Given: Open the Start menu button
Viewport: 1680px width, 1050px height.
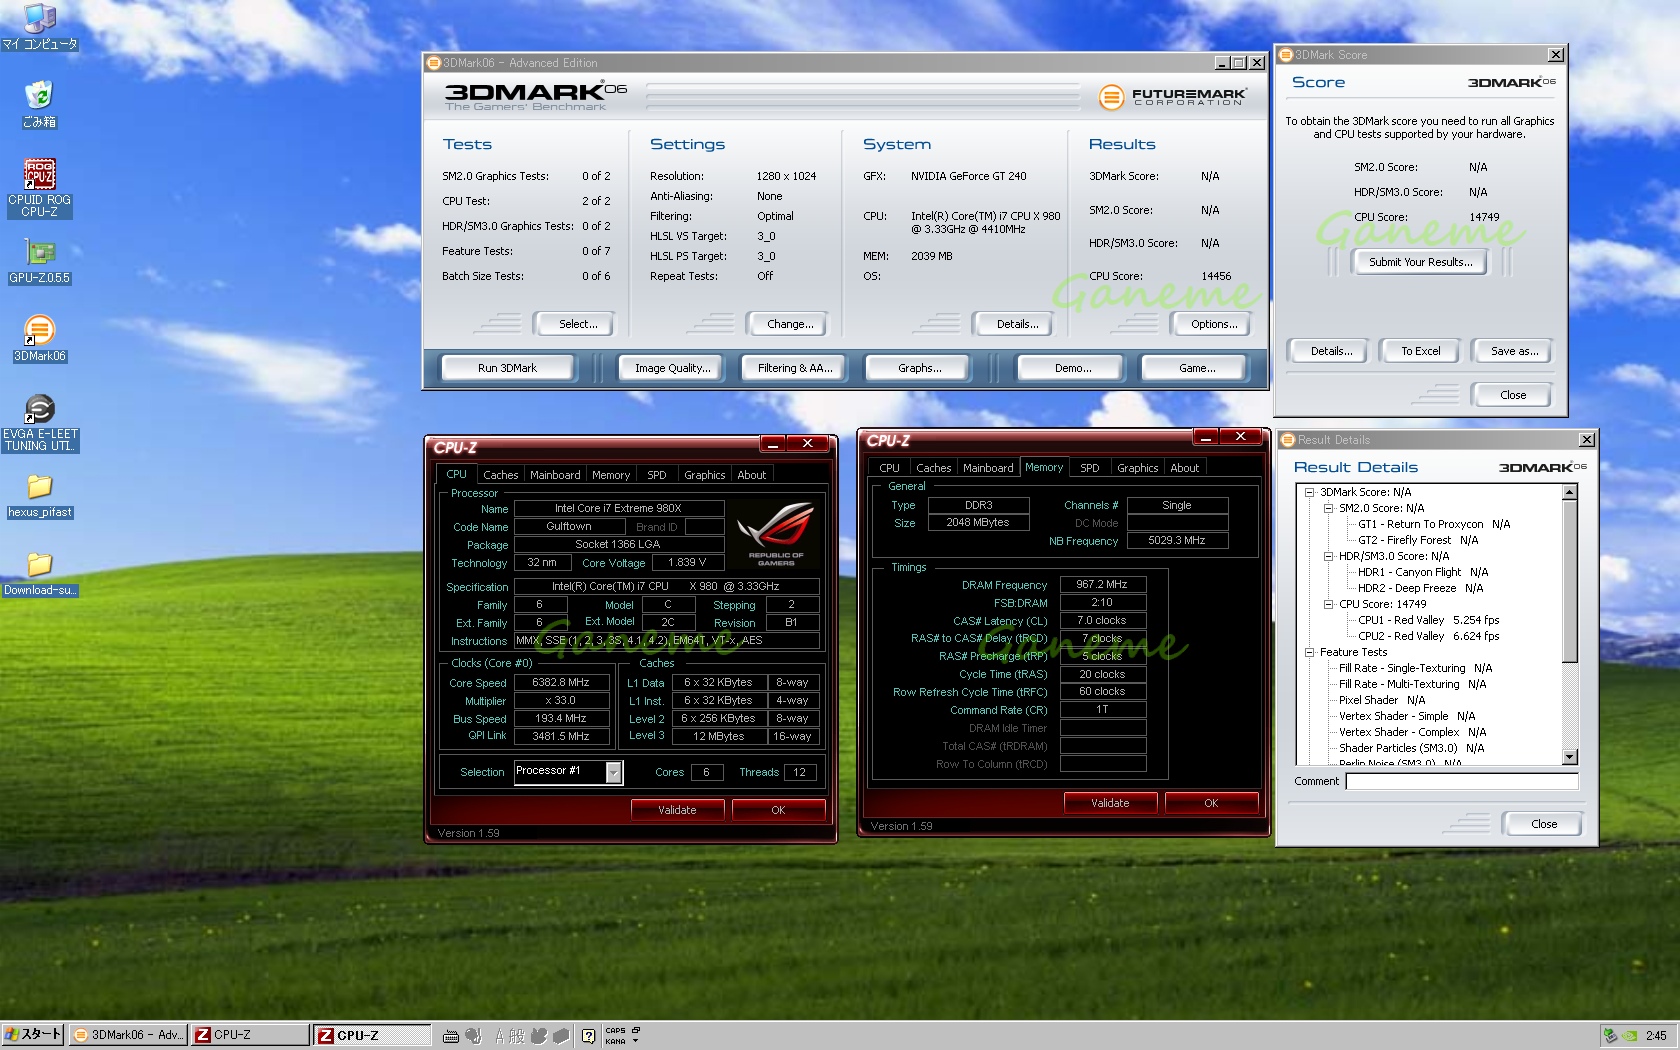Looking at the screenshot, I should pyautogui.click(x=33, y=1035).
